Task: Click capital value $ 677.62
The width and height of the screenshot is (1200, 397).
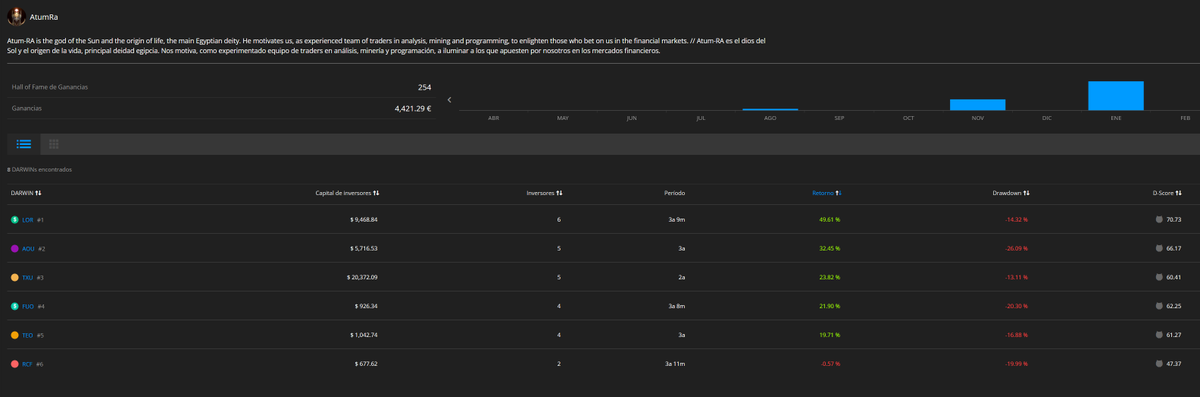Action: pos(366,364)
